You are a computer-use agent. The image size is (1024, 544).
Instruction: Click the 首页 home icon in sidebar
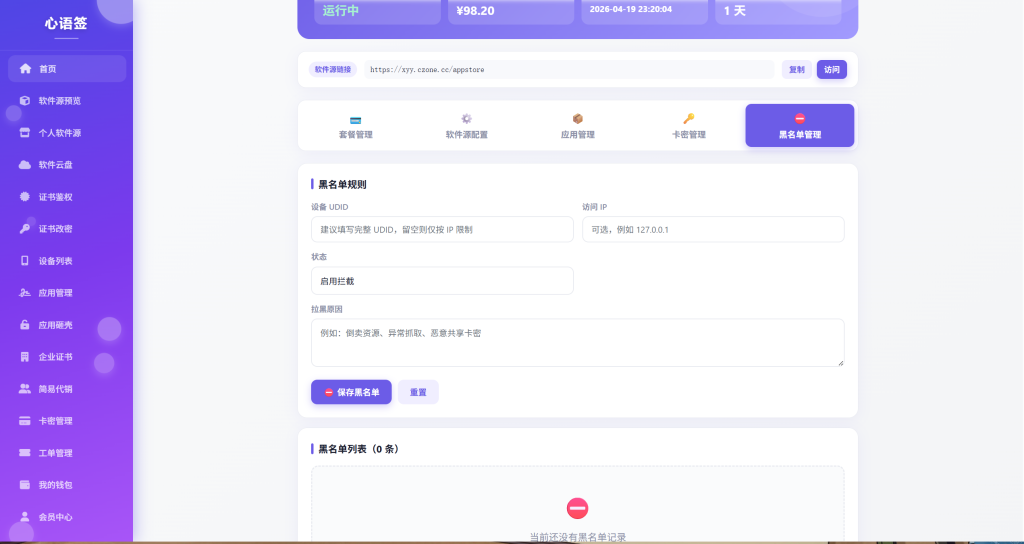(x=25, y=69)
